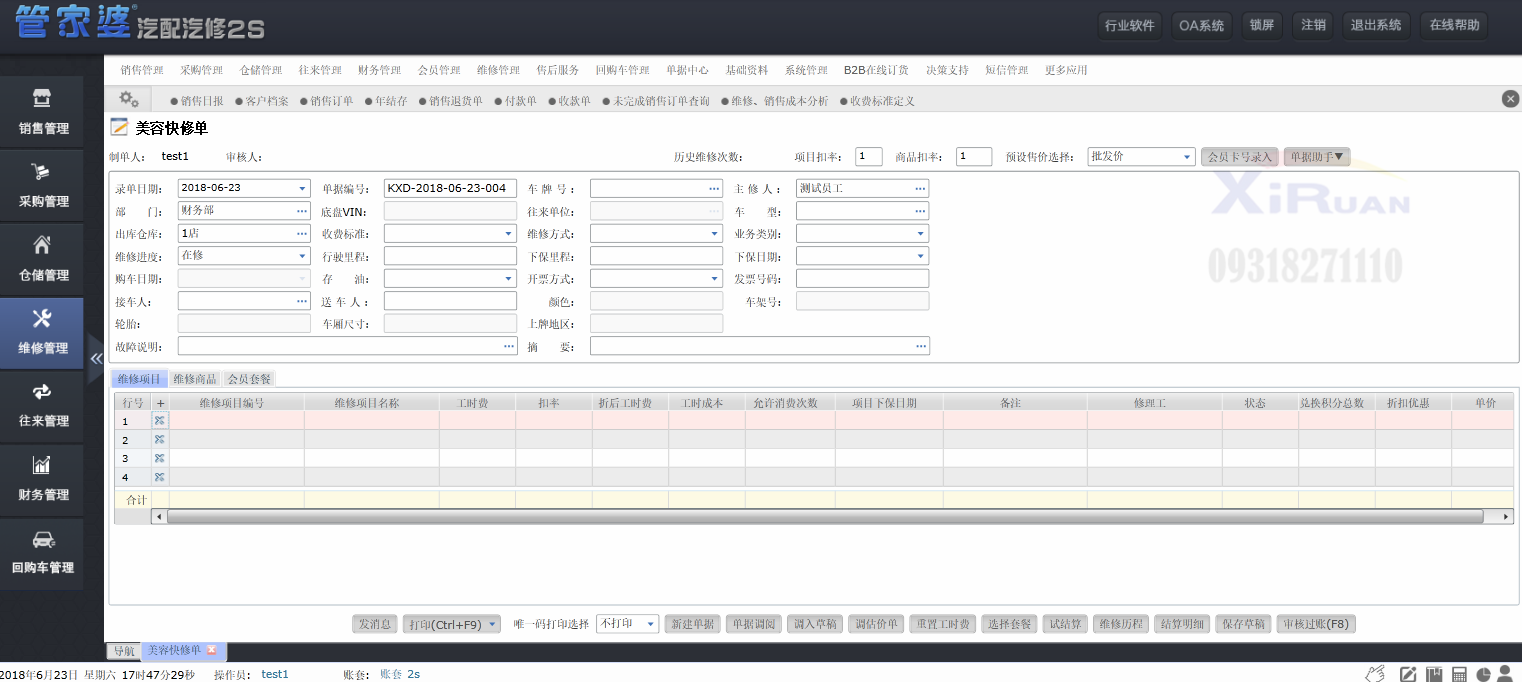Switch to 导航 bottom tab
Viewport: 1522px width, 682px height.
[124, 651]
